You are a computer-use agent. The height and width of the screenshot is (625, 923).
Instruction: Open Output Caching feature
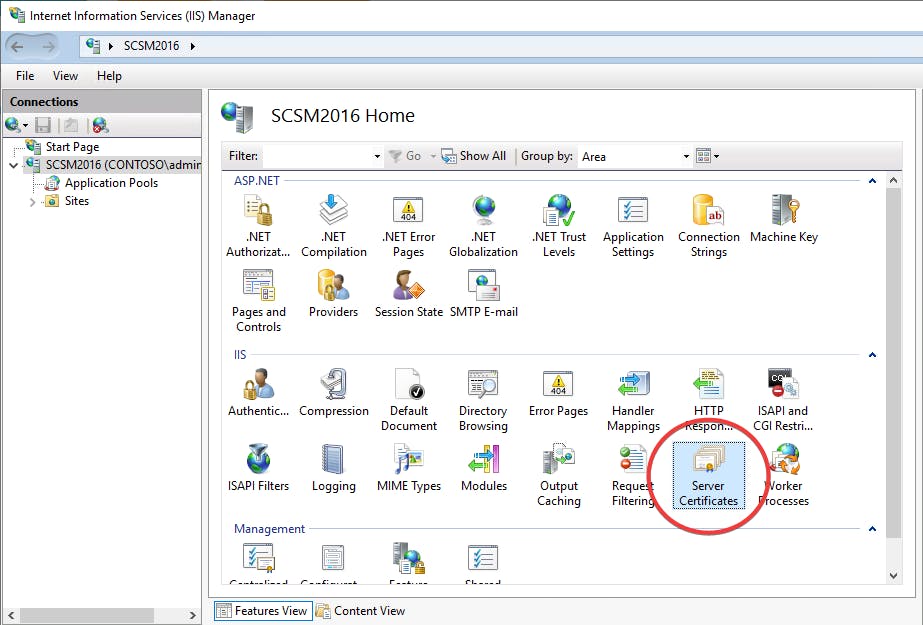pos(559,476)
